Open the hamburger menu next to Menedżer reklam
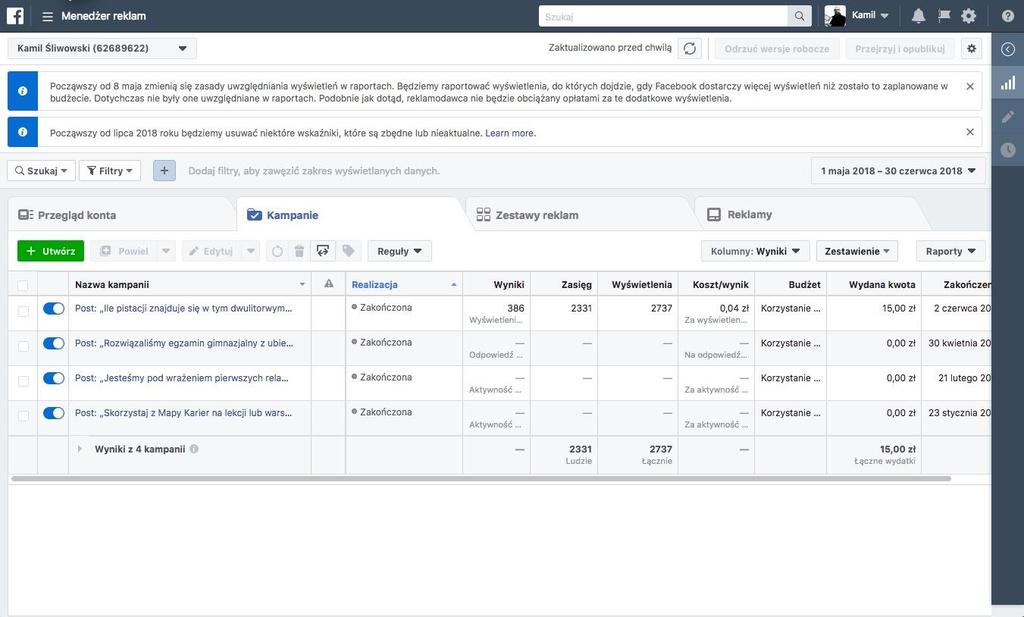The width and height of the screenshot is (1024, 617). [x=47, y=16]
